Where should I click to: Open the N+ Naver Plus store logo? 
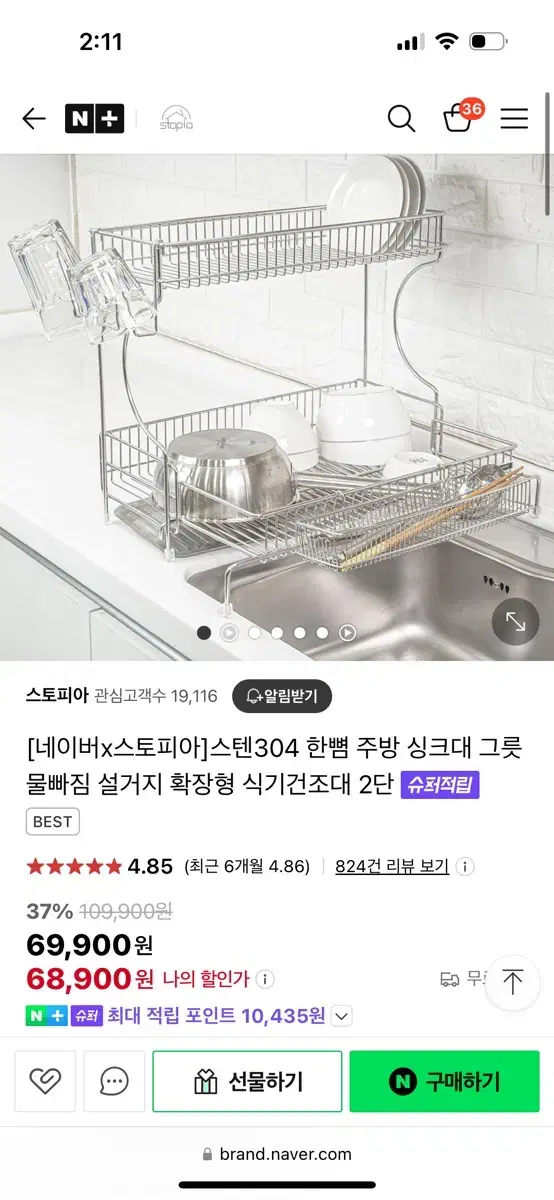click(95, 119)
